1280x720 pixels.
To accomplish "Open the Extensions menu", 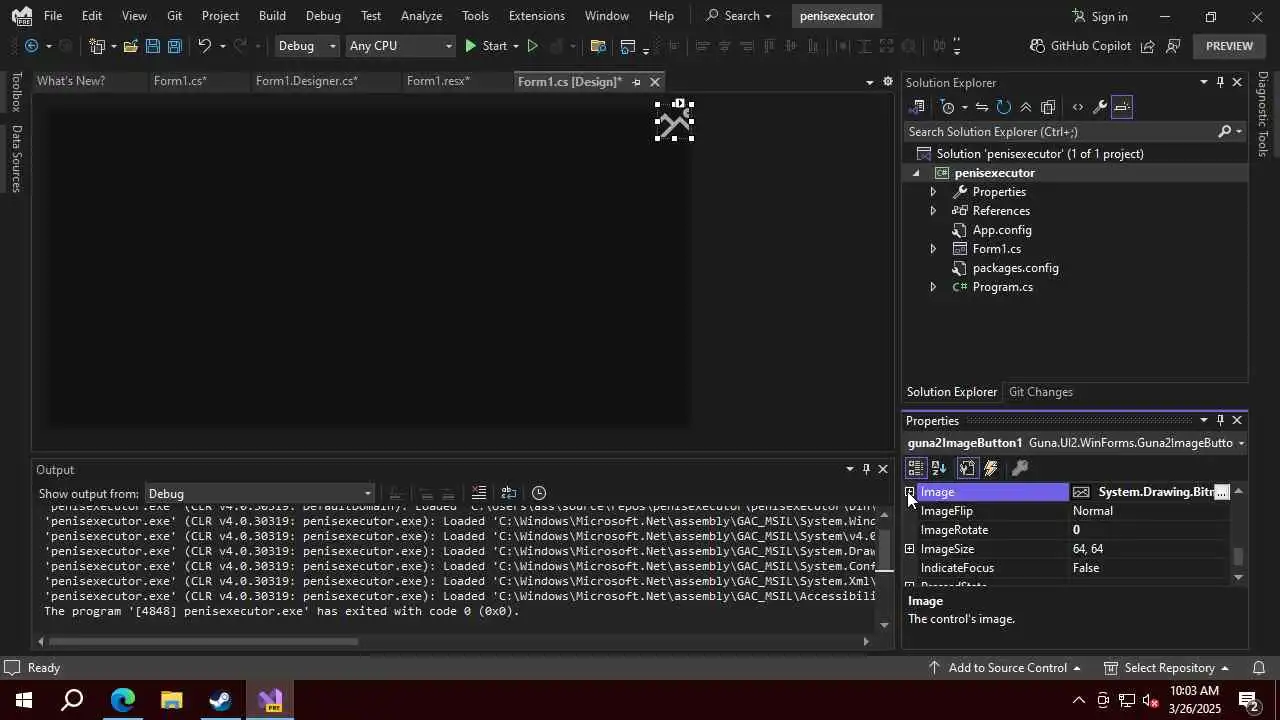I will coord(536,16).
